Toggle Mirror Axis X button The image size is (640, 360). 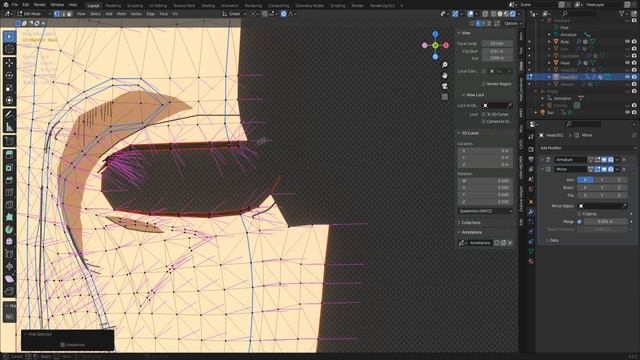click(x=585, y=180)
